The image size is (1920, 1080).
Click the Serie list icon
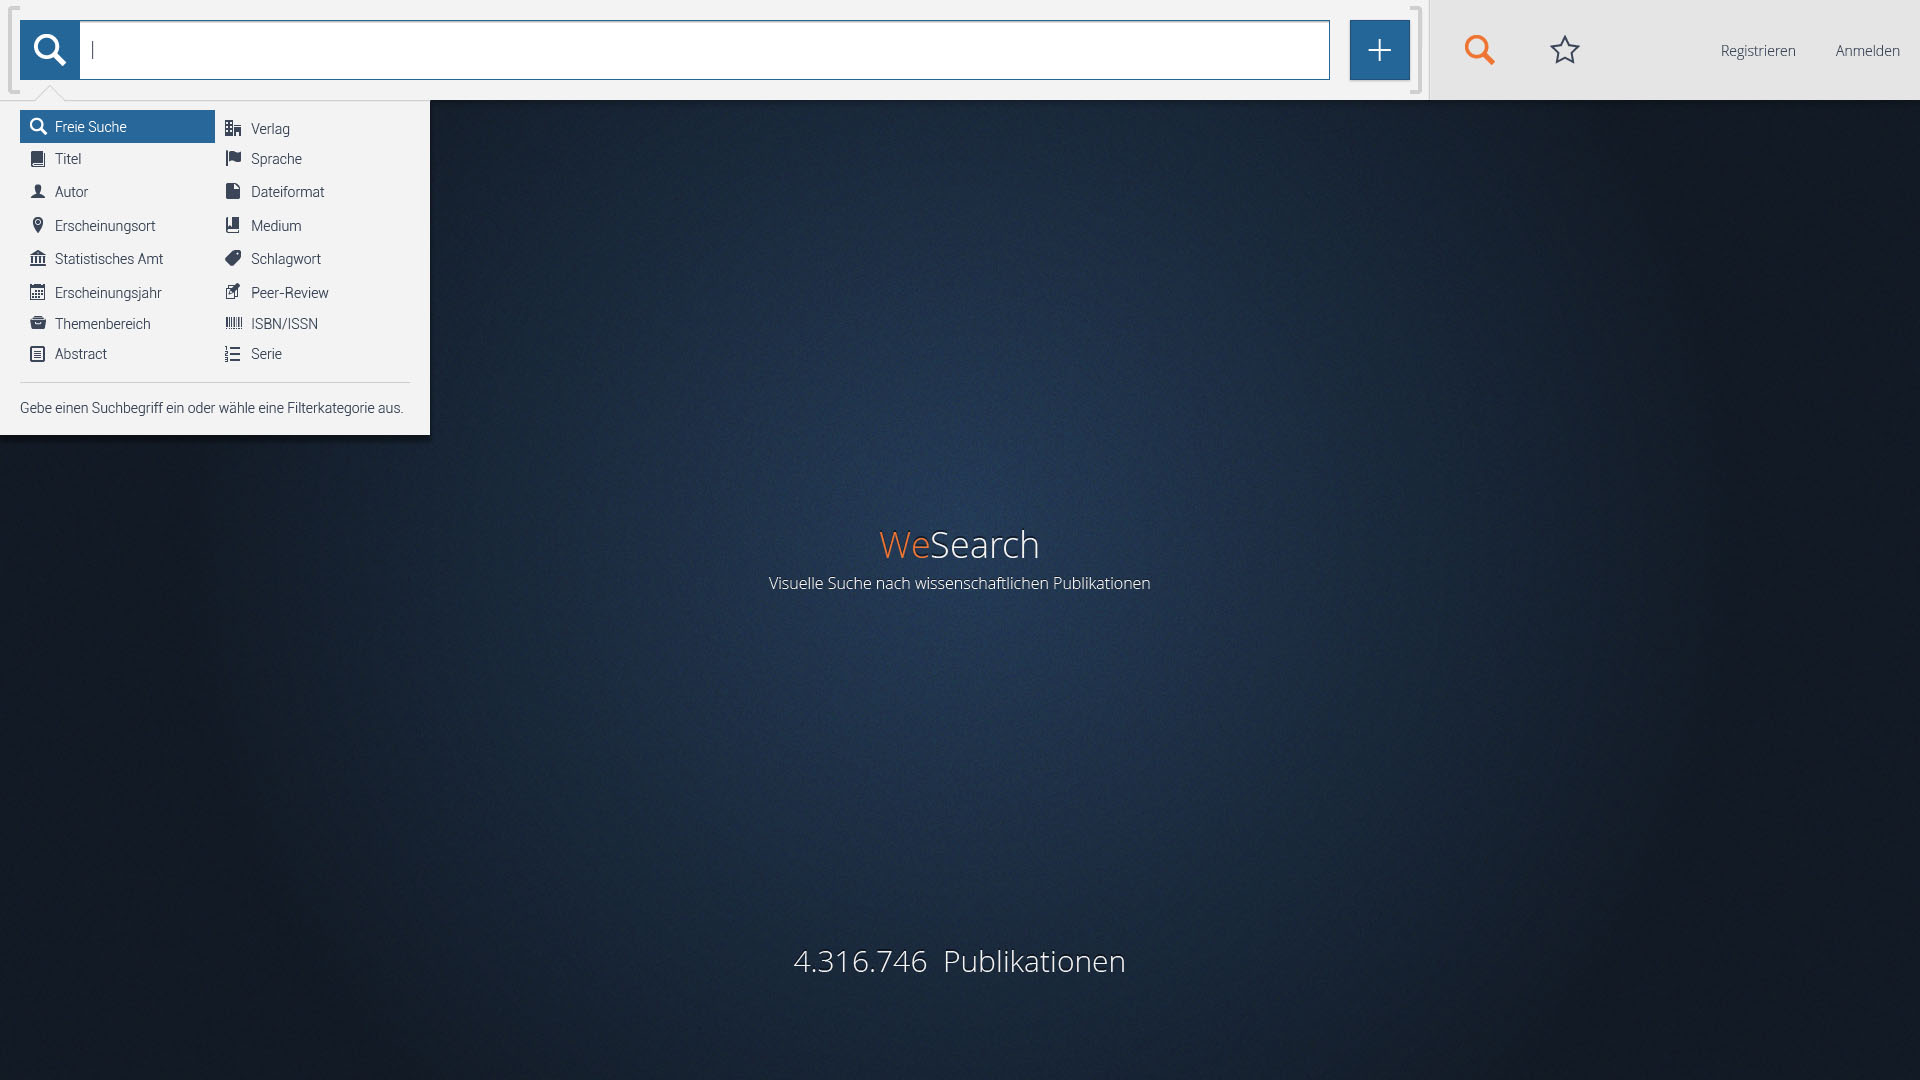coord(233,354)
